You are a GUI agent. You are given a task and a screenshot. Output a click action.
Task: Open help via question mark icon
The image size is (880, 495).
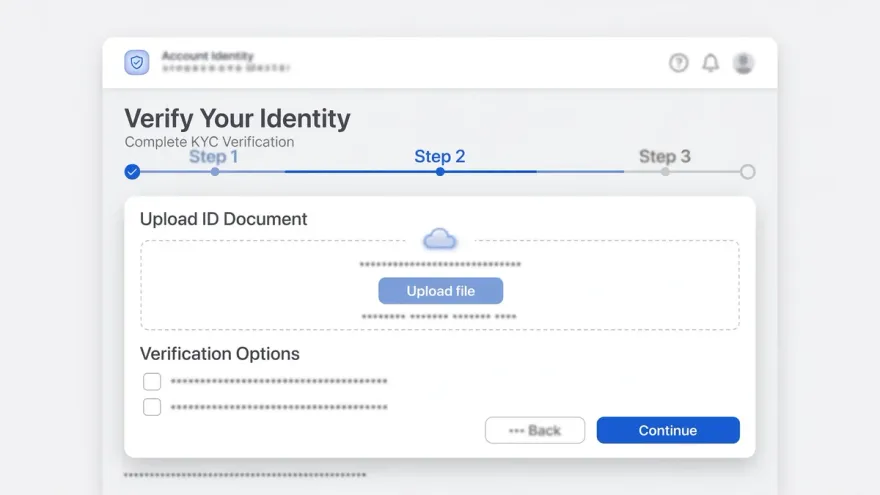[x=679, y=62]
